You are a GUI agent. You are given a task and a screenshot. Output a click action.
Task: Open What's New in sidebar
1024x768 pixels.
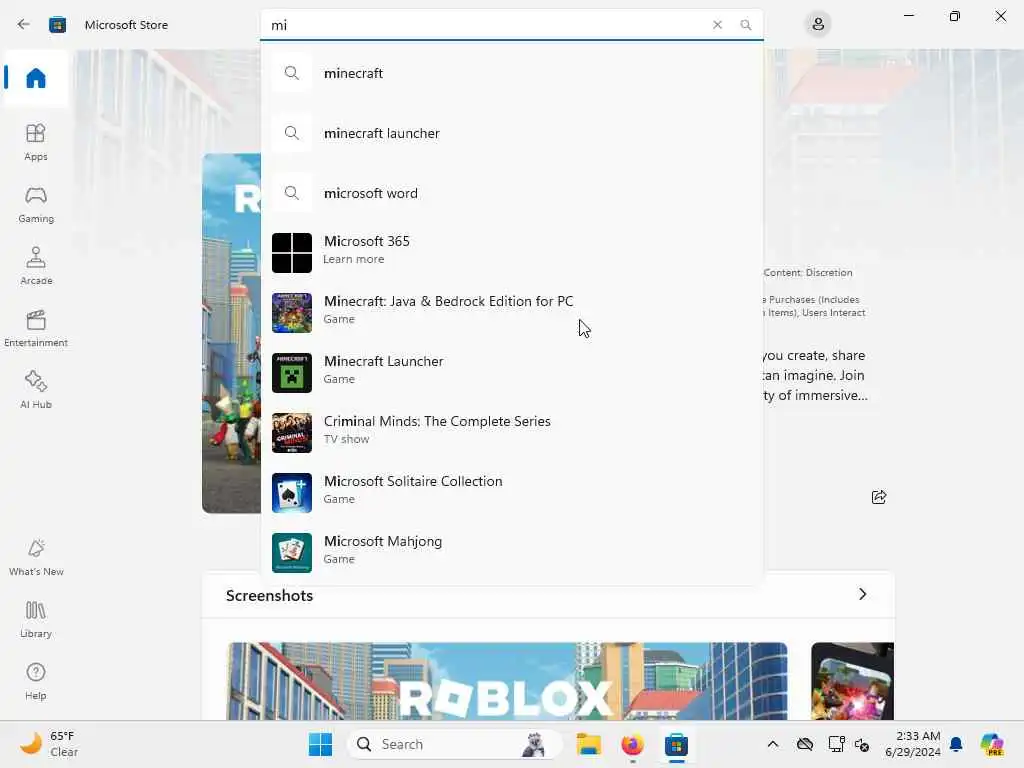36,557
